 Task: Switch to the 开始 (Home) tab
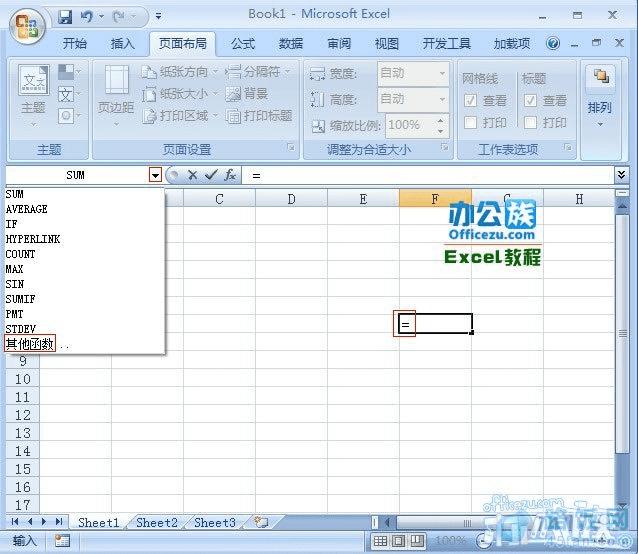[x=75, y=44]
